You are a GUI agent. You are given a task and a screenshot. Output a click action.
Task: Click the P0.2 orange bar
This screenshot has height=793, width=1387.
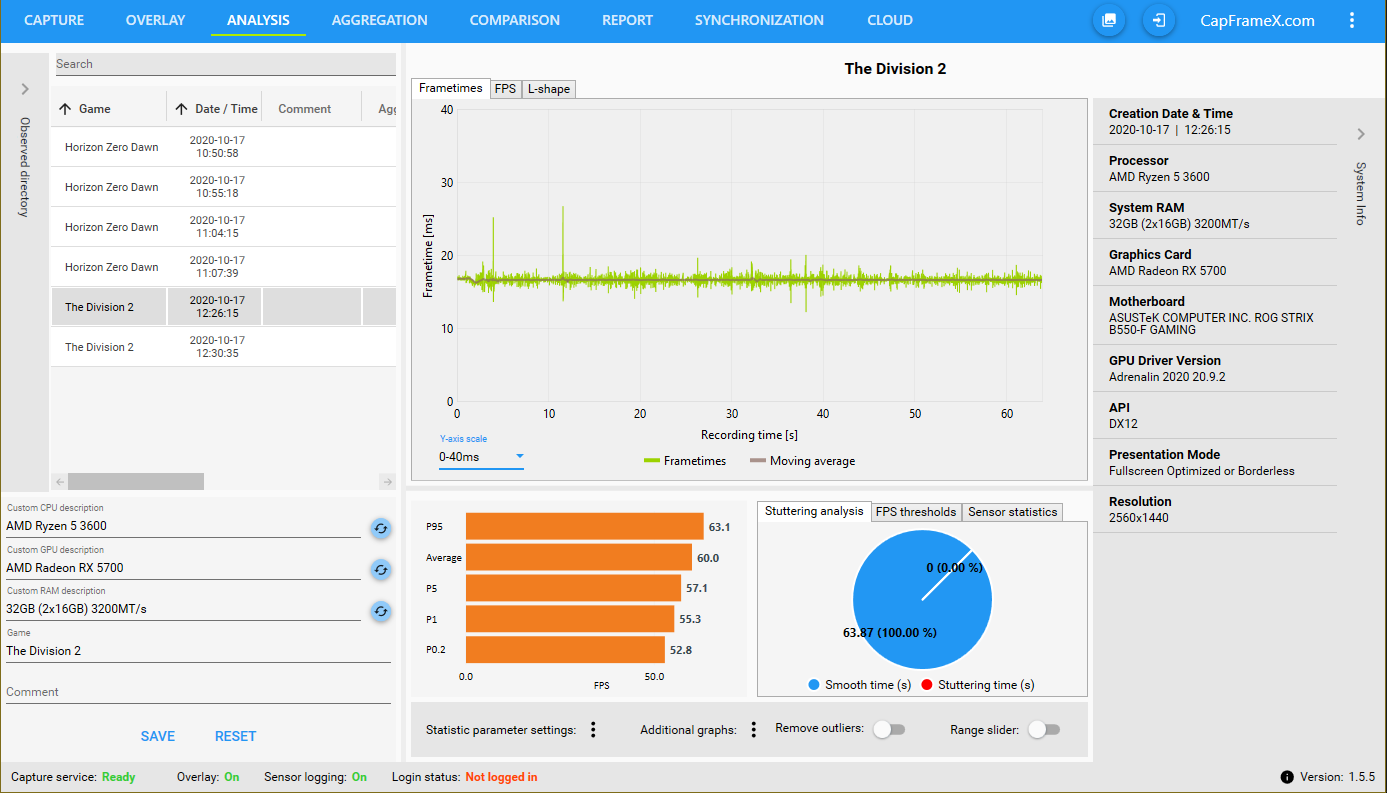pyautogui.click(x=565, y=650)
